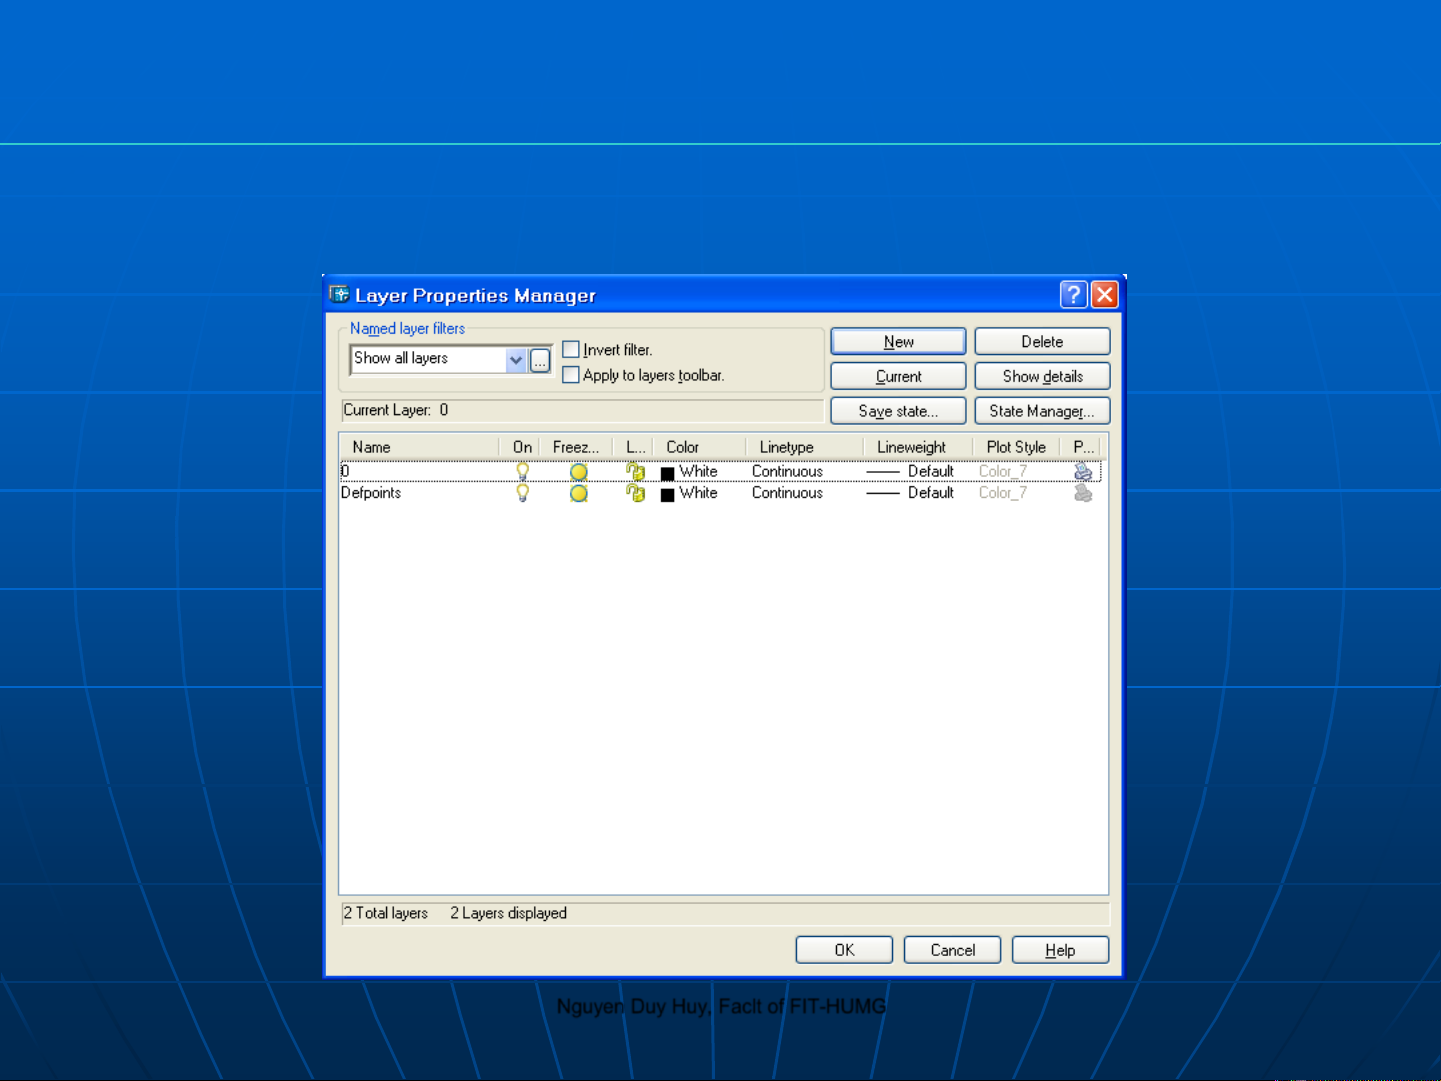The image size is (1441, 1081).
Task: Change the color swatch of layer 0
Action: pyautogui.click(x=668, y=473)
